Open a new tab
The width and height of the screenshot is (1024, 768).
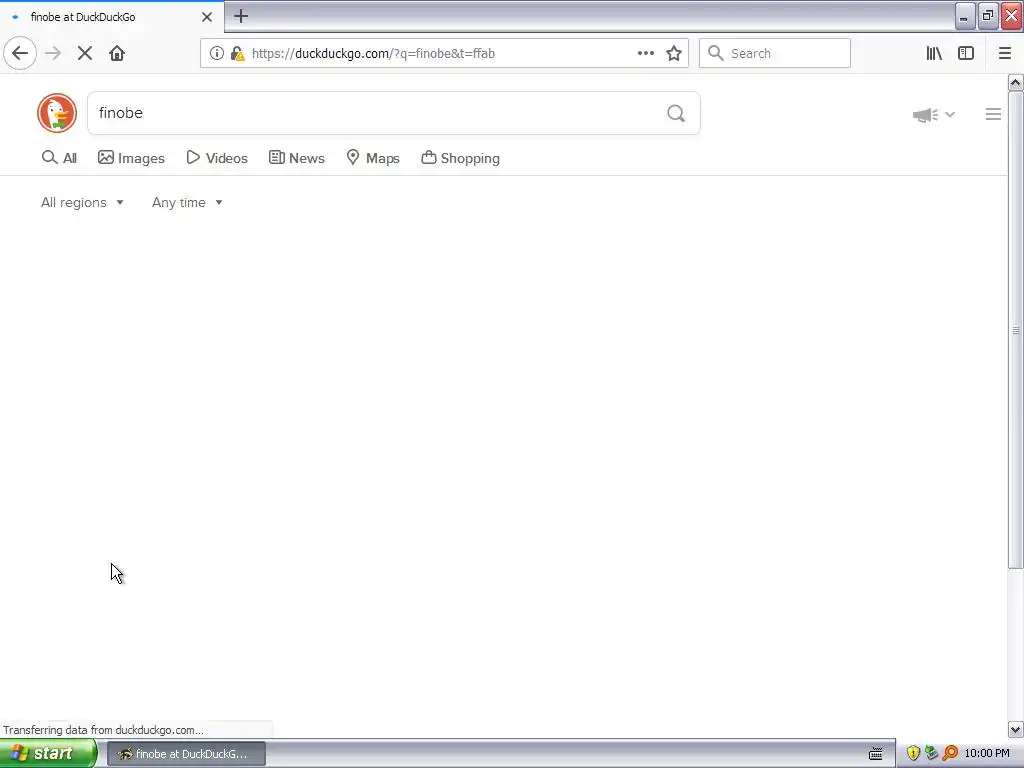[241, 16]
